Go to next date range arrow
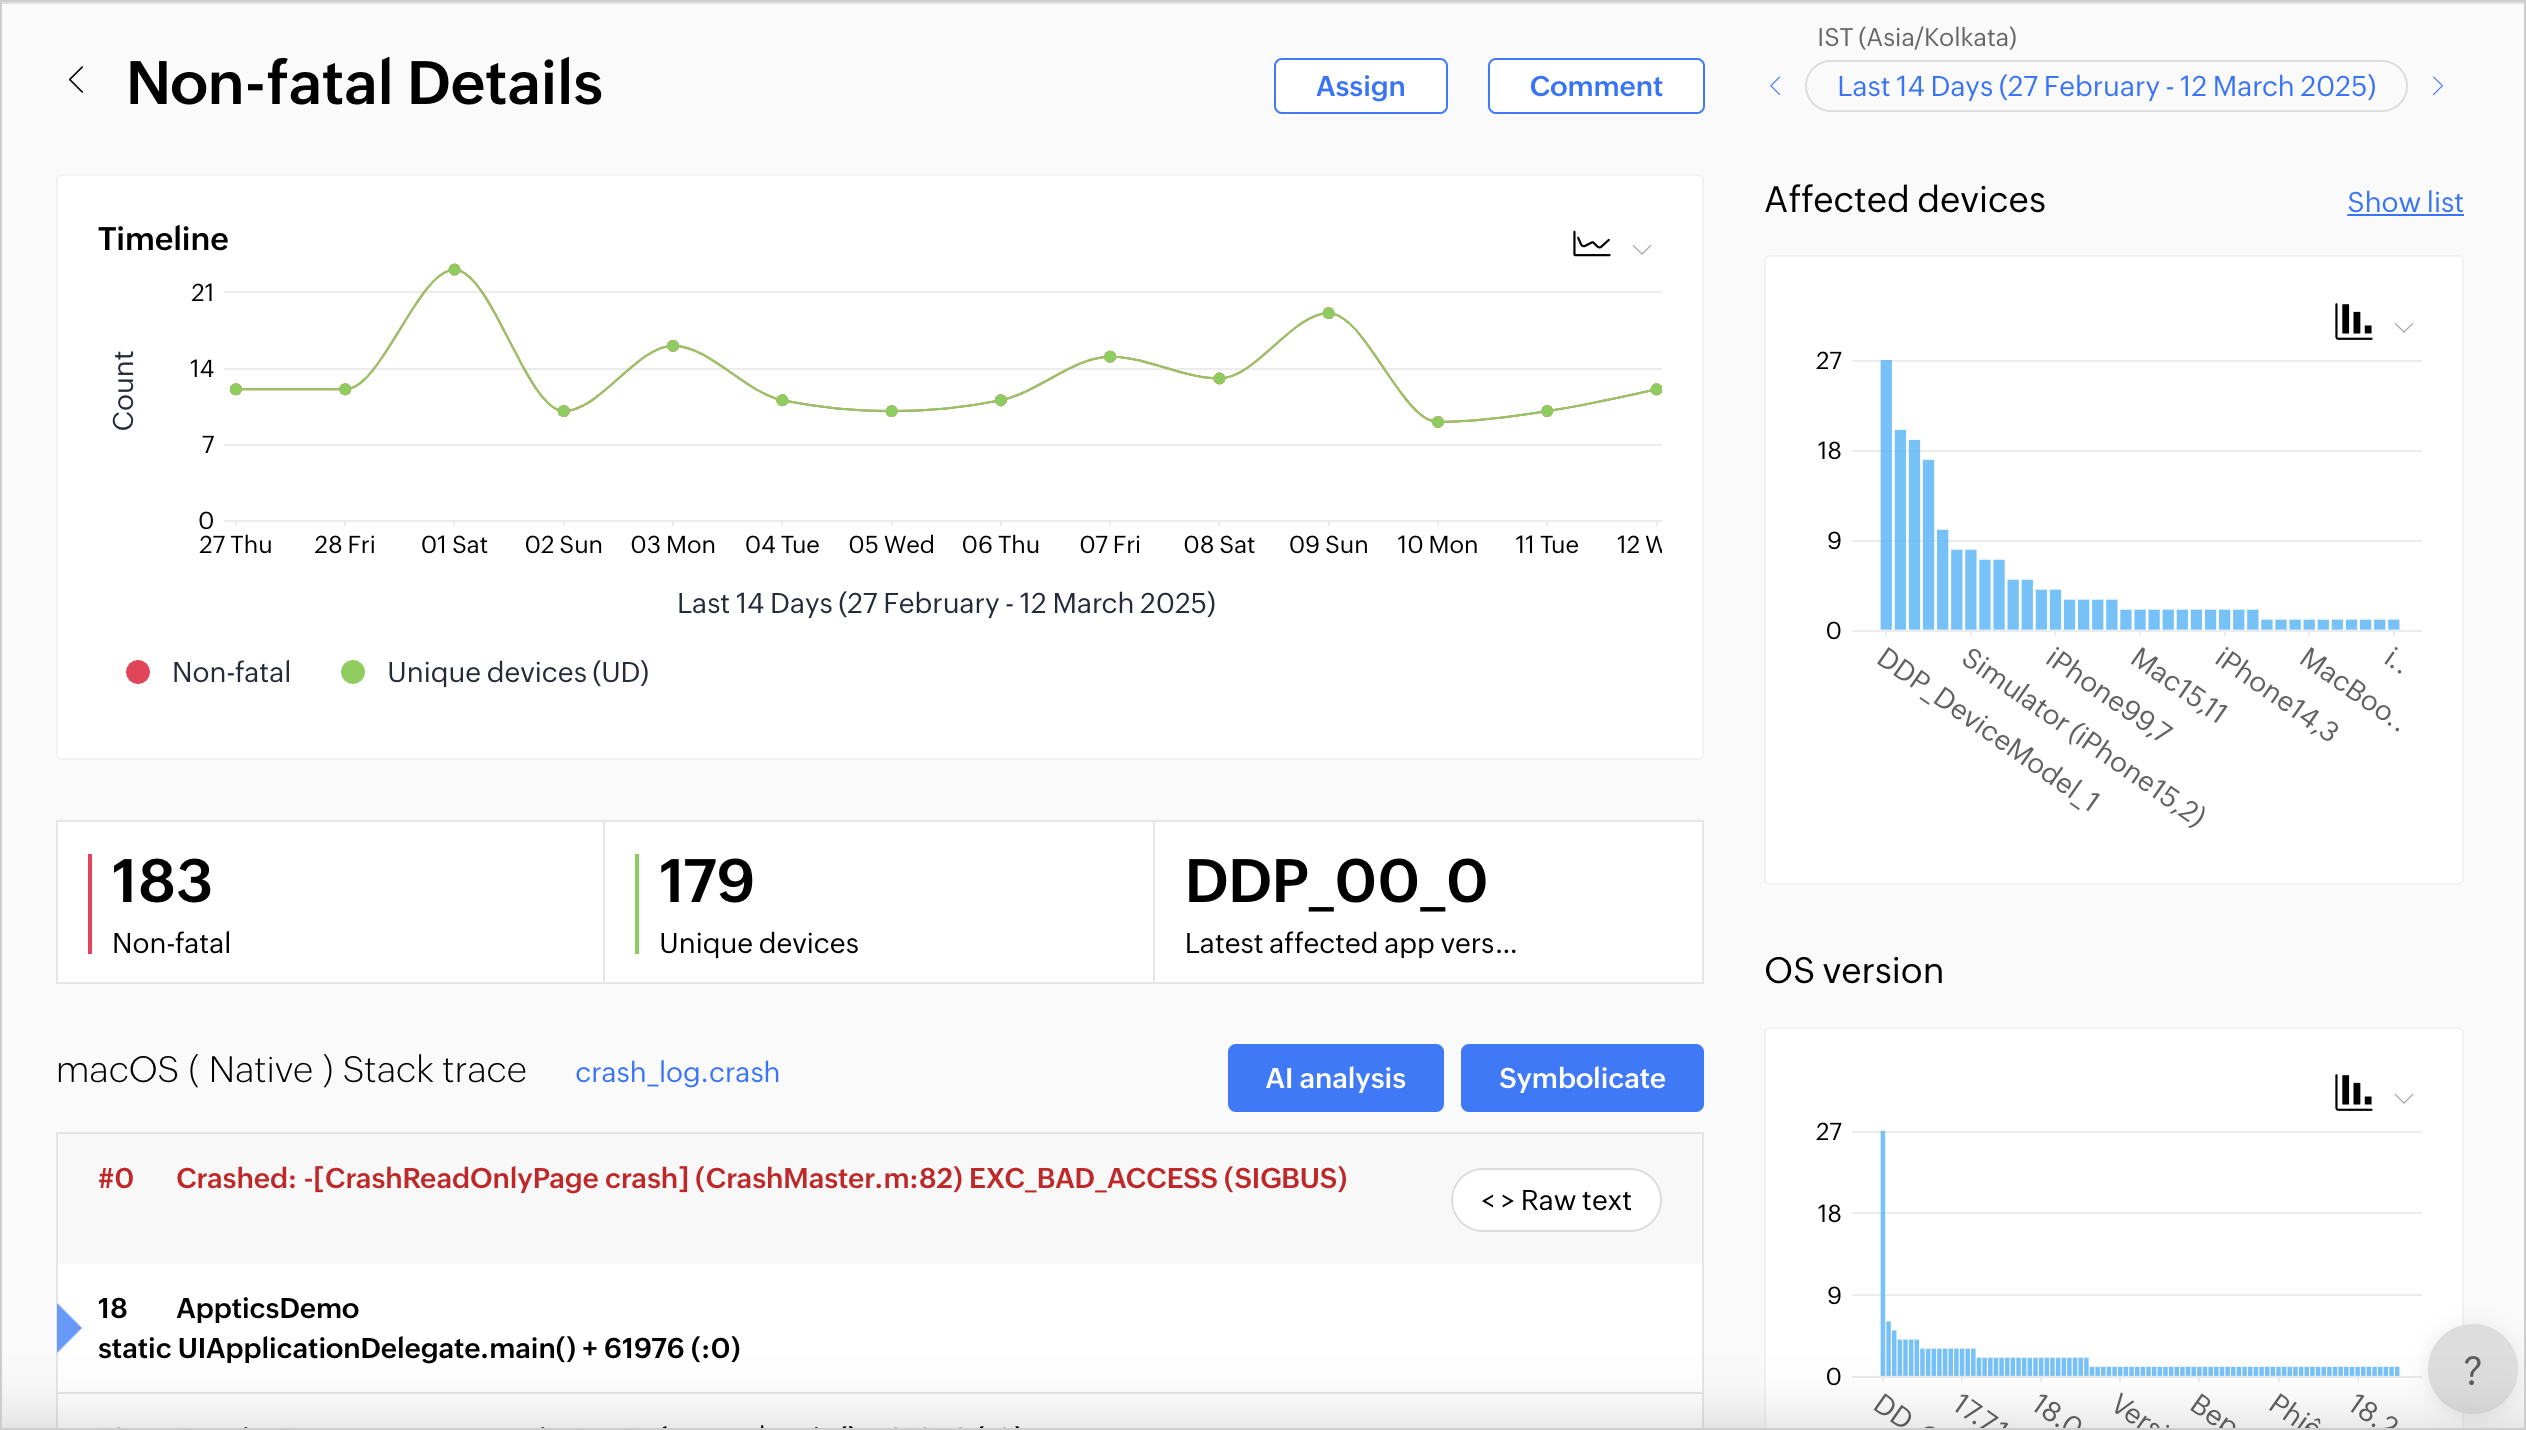This screenshot has width=2526, height=1430. pos(2438,86)
